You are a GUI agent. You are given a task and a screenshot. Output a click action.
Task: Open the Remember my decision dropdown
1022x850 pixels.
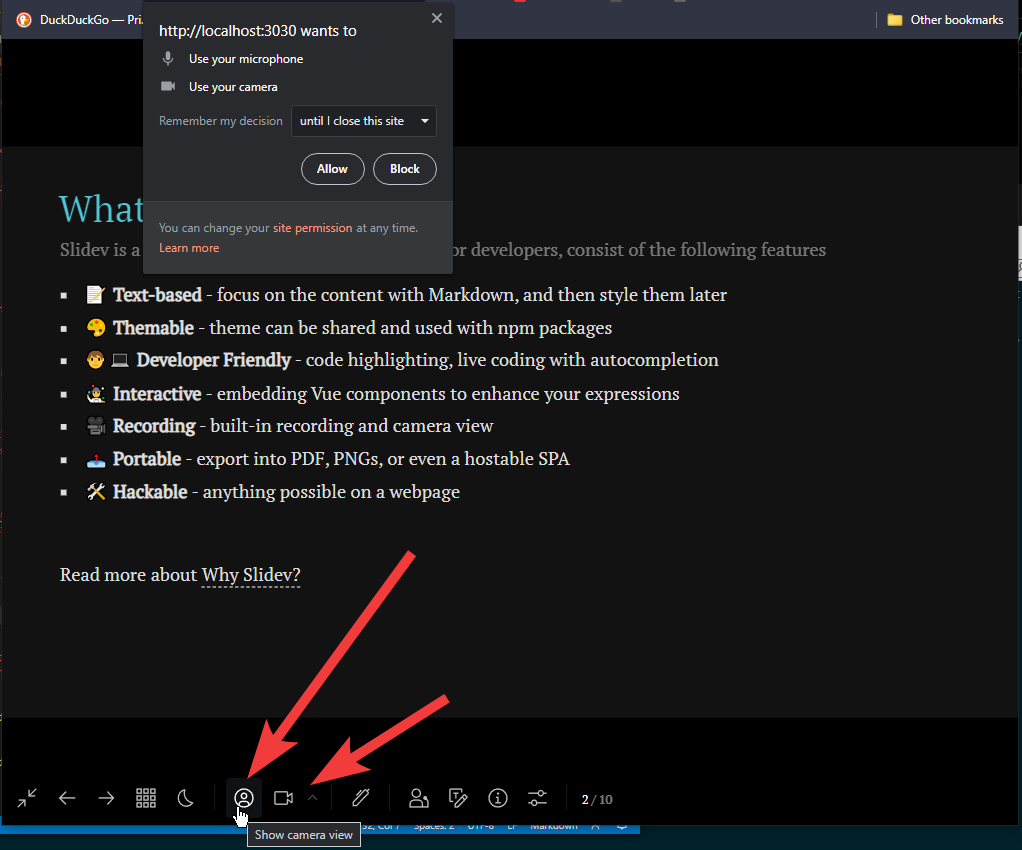364,121
